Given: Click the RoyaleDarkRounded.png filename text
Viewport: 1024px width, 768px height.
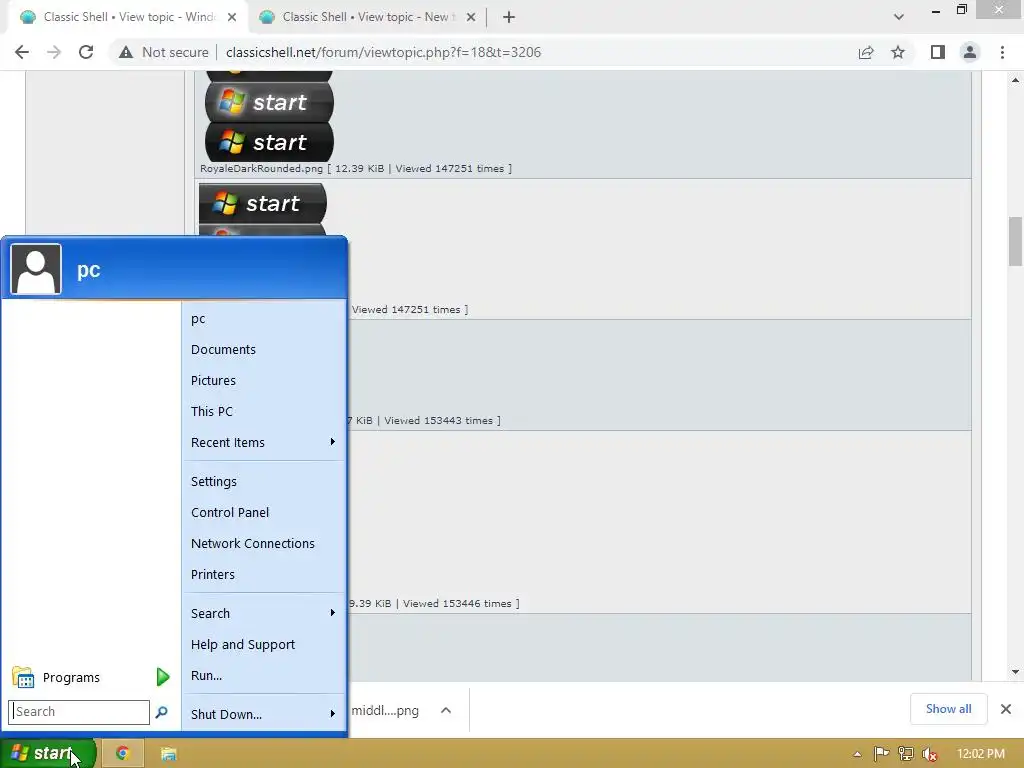Looking at the screenshot, I should pyautogui.click(x=261, y=168).
